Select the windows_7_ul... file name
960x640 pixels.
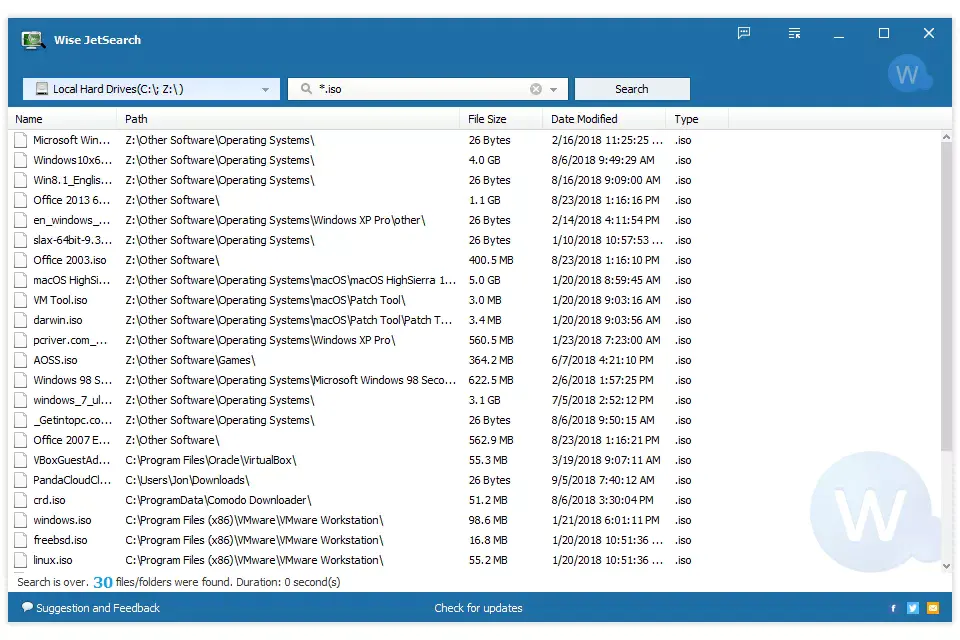tap(72, 401)
